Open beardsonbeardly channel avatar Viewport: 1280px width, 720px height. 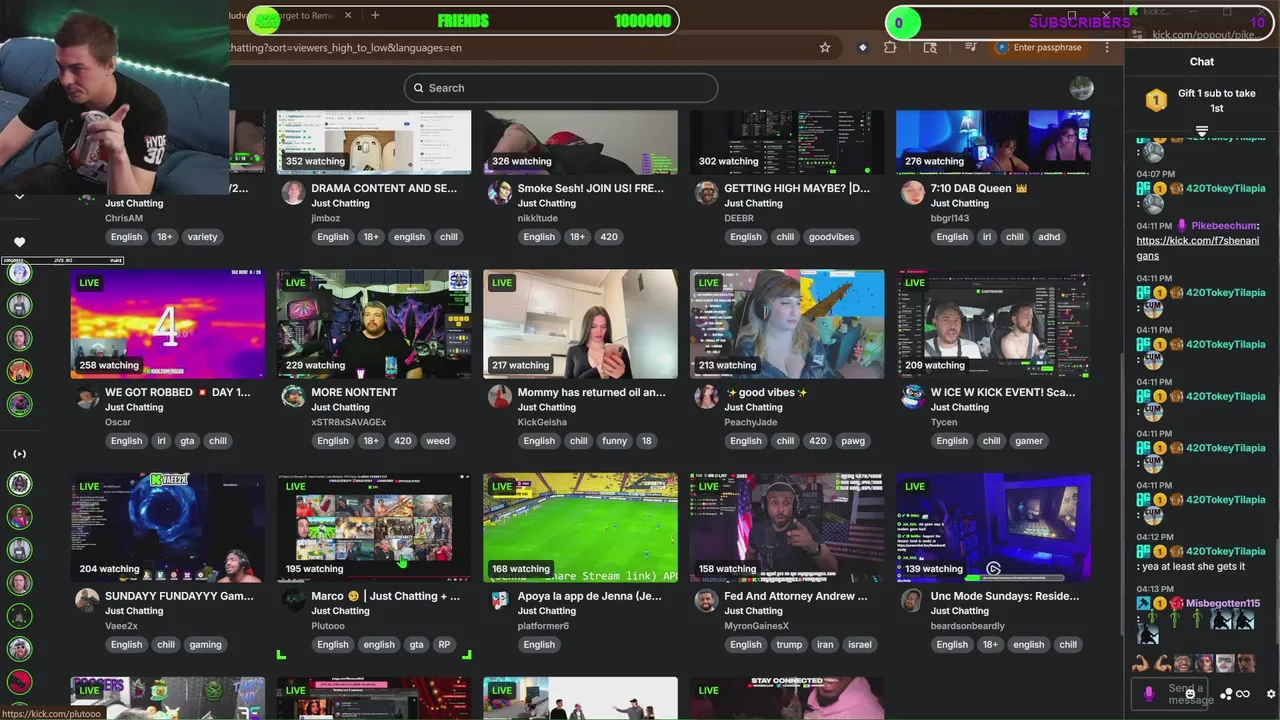pos(912,601)
